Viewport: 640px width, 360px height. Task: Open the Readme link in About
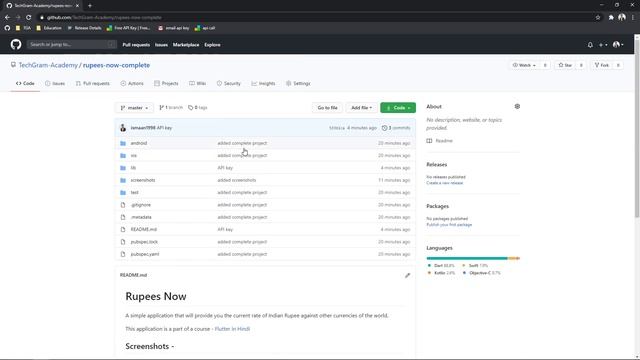pos(440,141)
